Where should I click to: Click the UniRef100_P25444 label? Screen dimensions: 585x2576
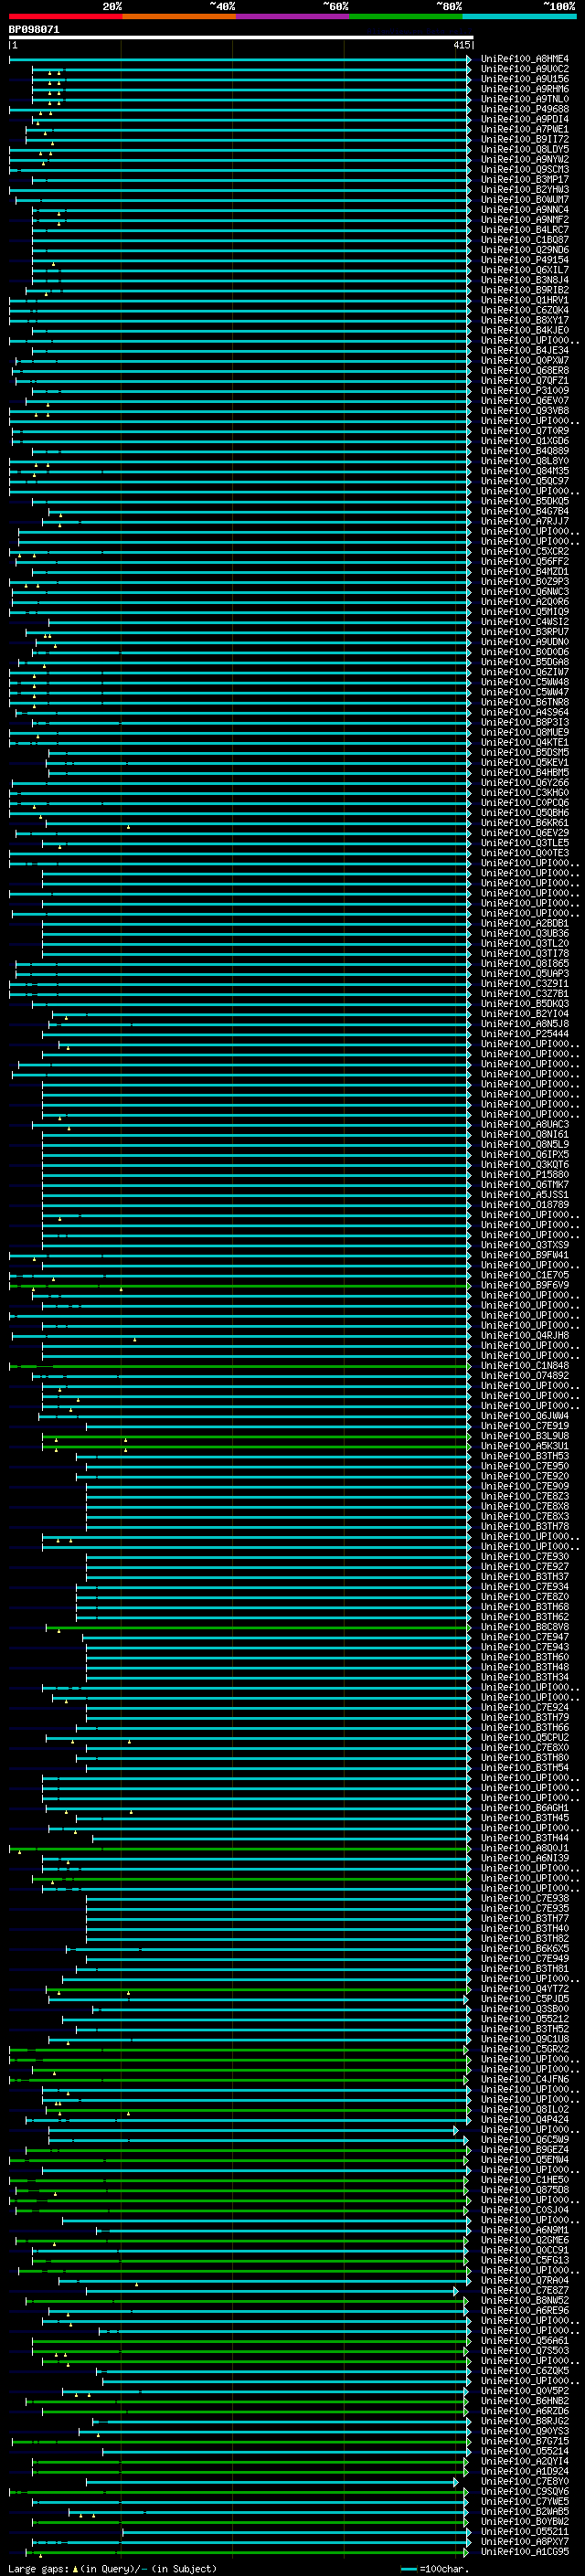click(x=525, y=1034)
